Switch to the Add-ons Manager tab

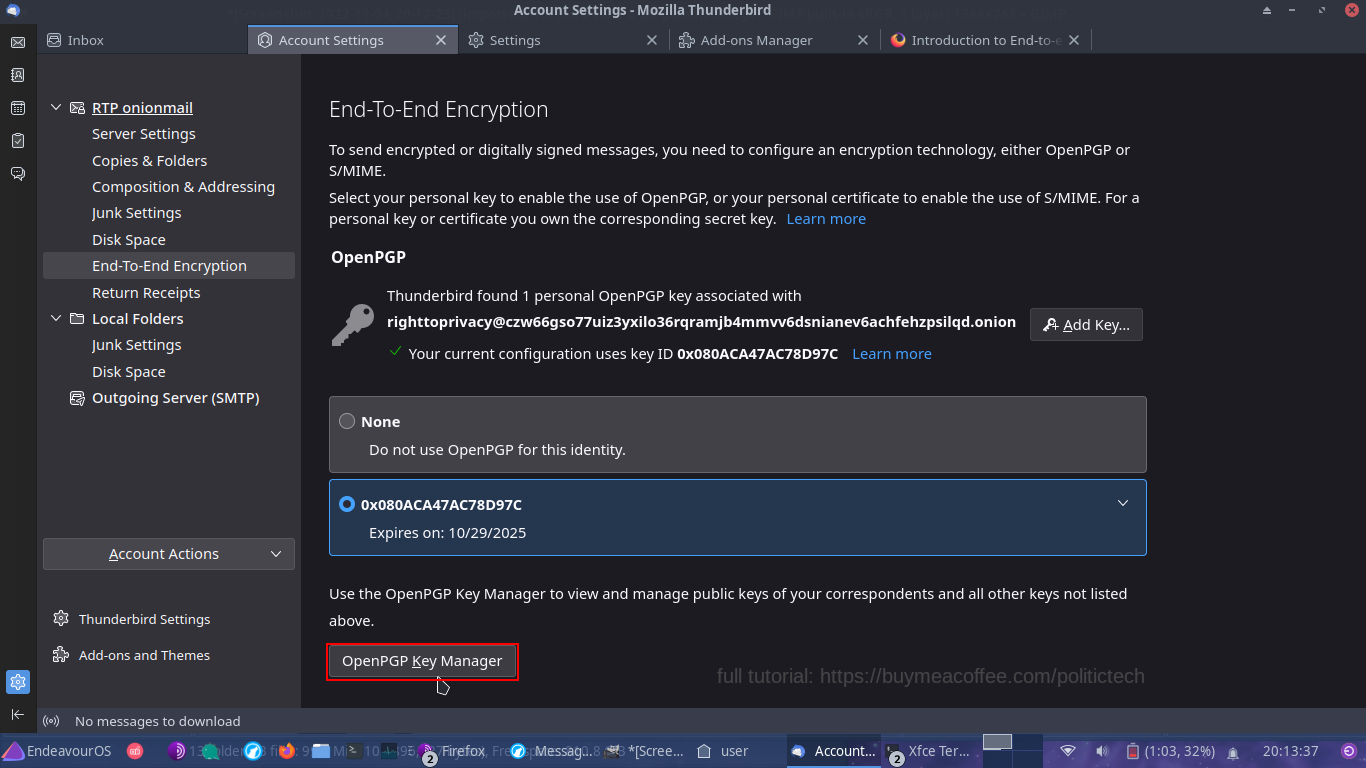coord(775,40)
